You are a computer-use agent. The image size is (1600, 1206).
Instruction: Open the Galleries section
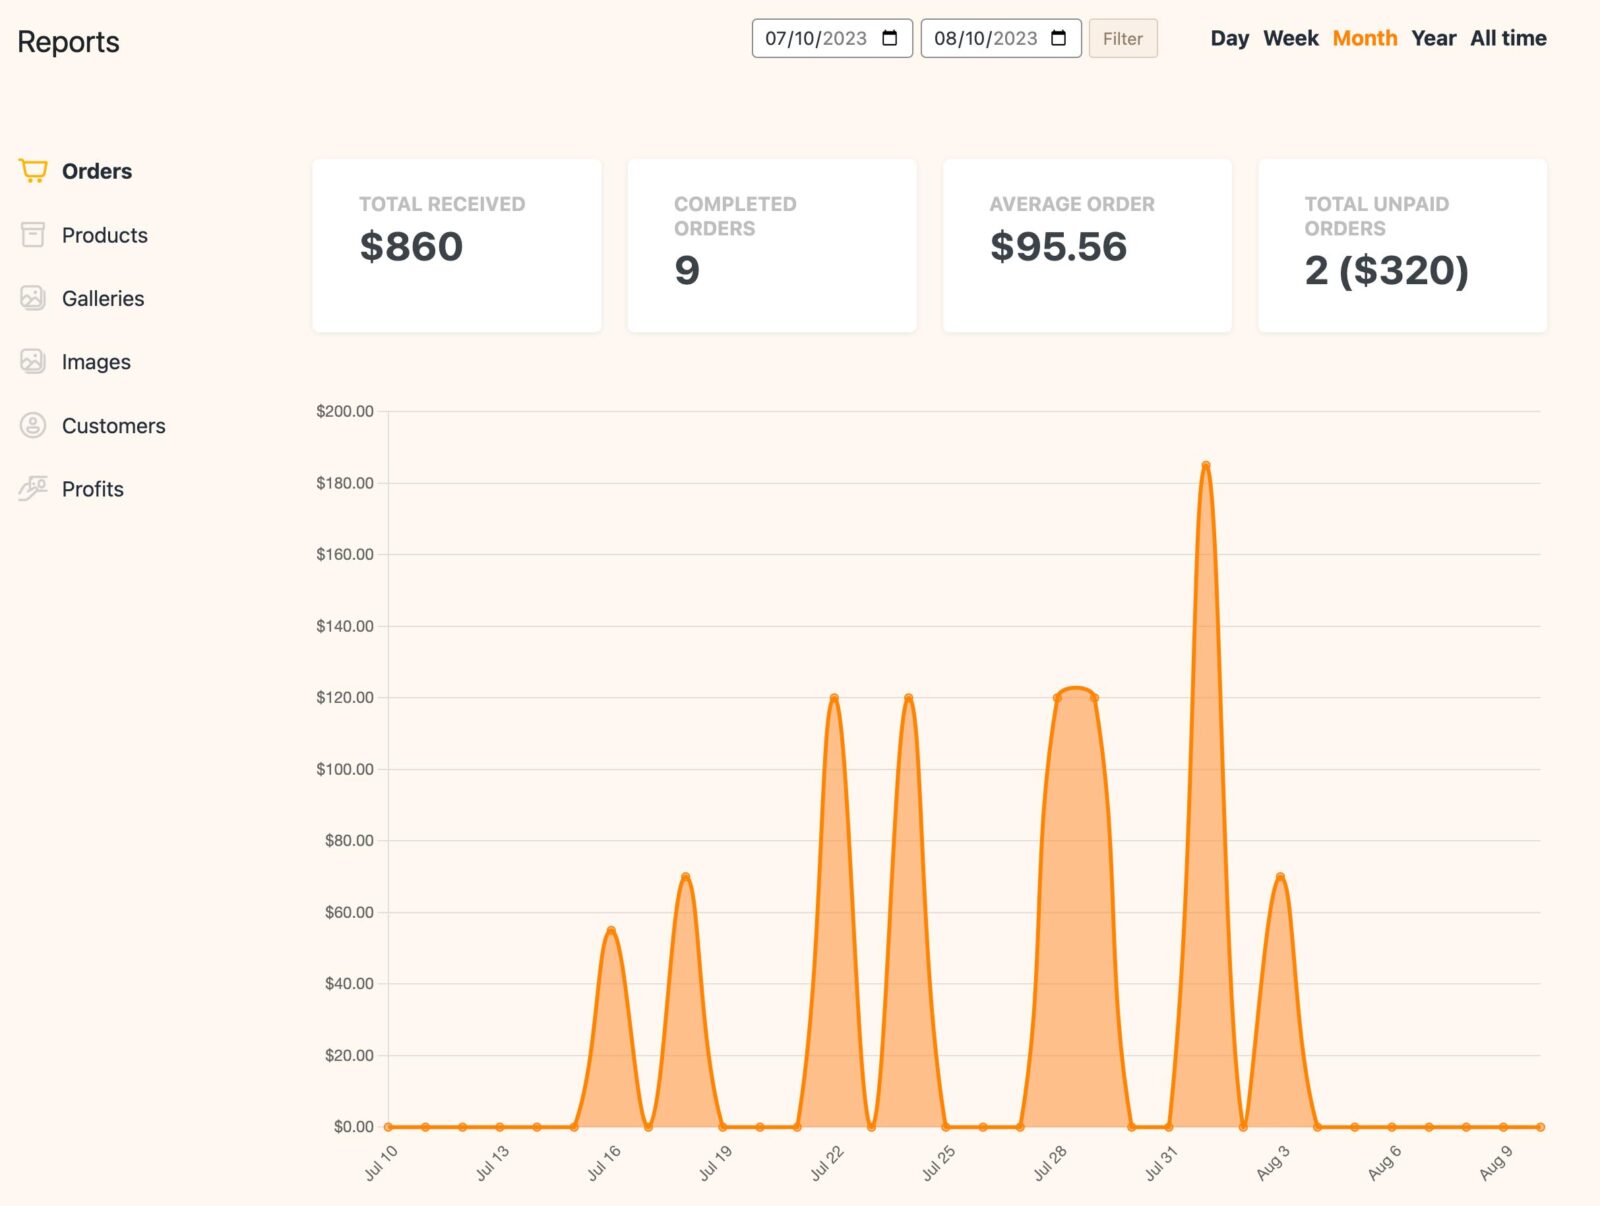point(103,298)
